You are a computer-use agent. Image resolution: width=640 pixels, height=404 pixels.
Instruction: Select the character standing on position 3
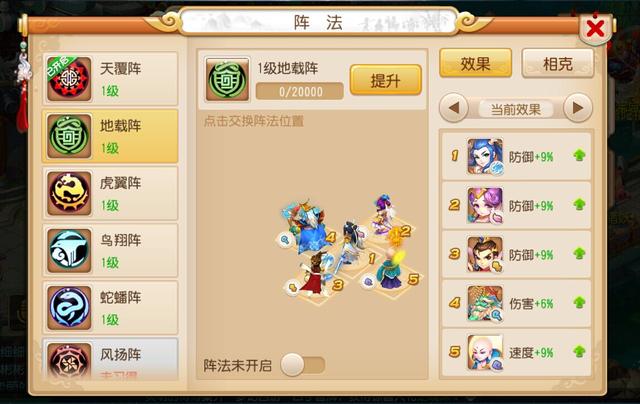(314, 273)
